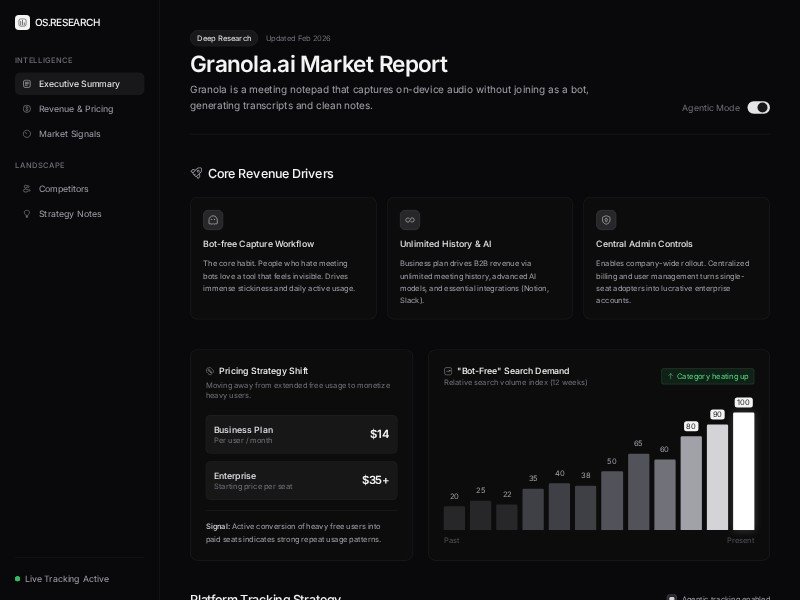
Task: Click the green Live Tracking status dot
Action: click(18, 579)
